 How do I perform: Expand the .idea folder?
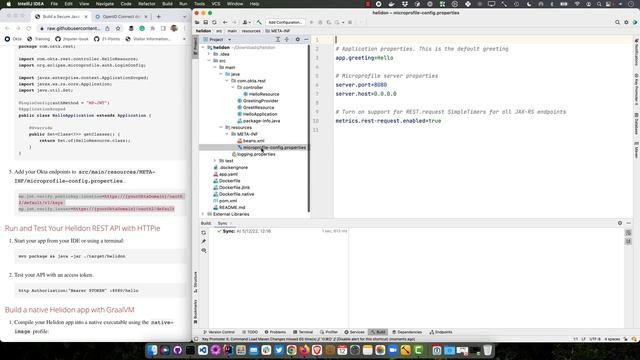[209, 54]
